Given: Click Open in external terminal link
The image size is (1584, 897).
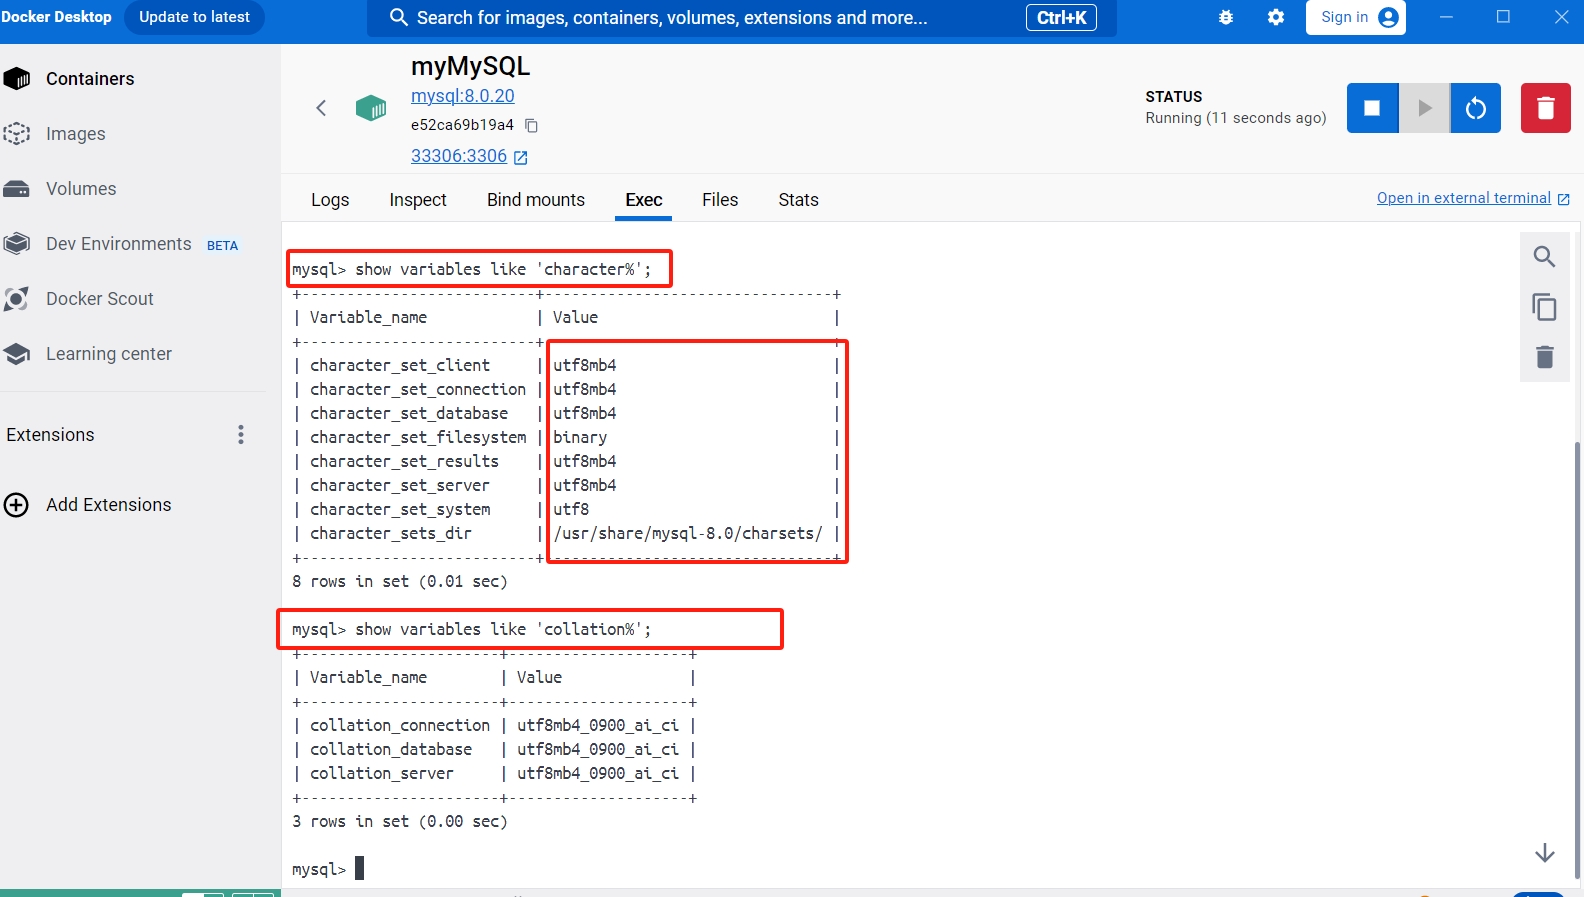Looking at the screenshot, I should (x=1473, y=198).
